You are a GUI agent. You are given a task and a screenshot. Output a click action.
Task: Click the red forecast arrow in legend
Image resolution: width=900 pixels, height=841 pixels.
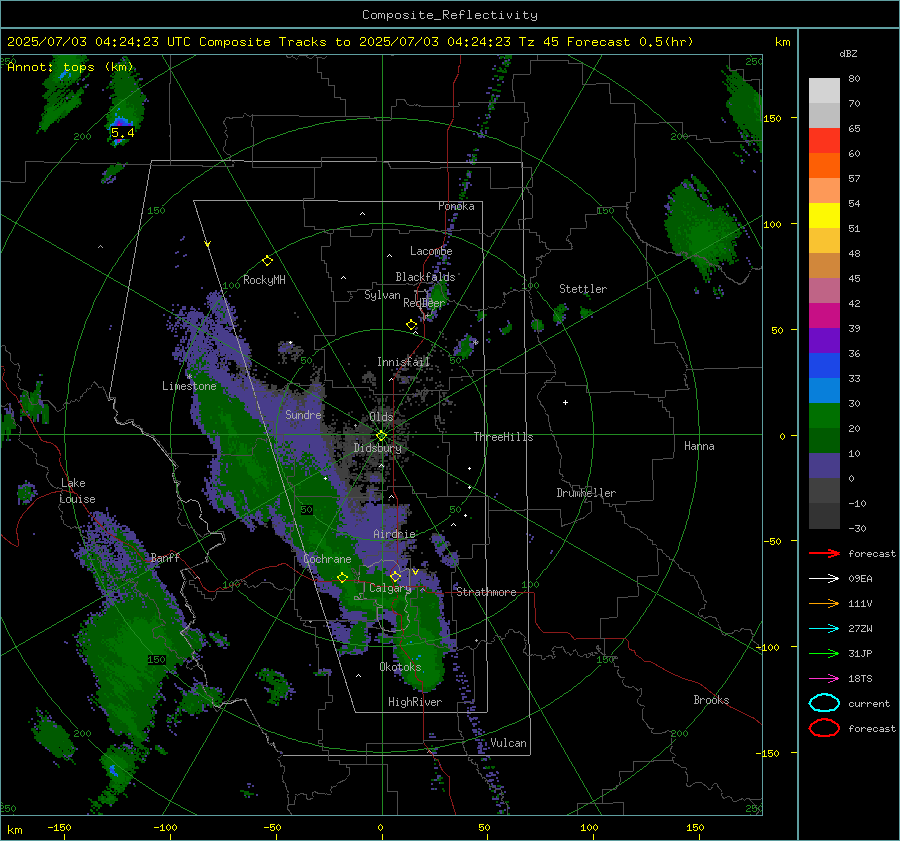tap(824, 553)
